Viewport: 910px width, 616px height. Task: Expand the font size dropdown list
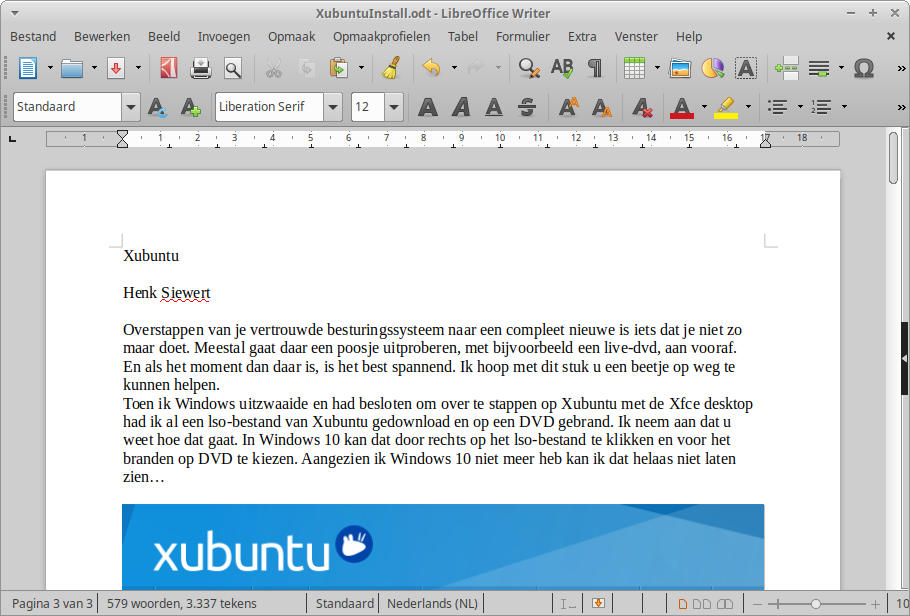(394, 107)
